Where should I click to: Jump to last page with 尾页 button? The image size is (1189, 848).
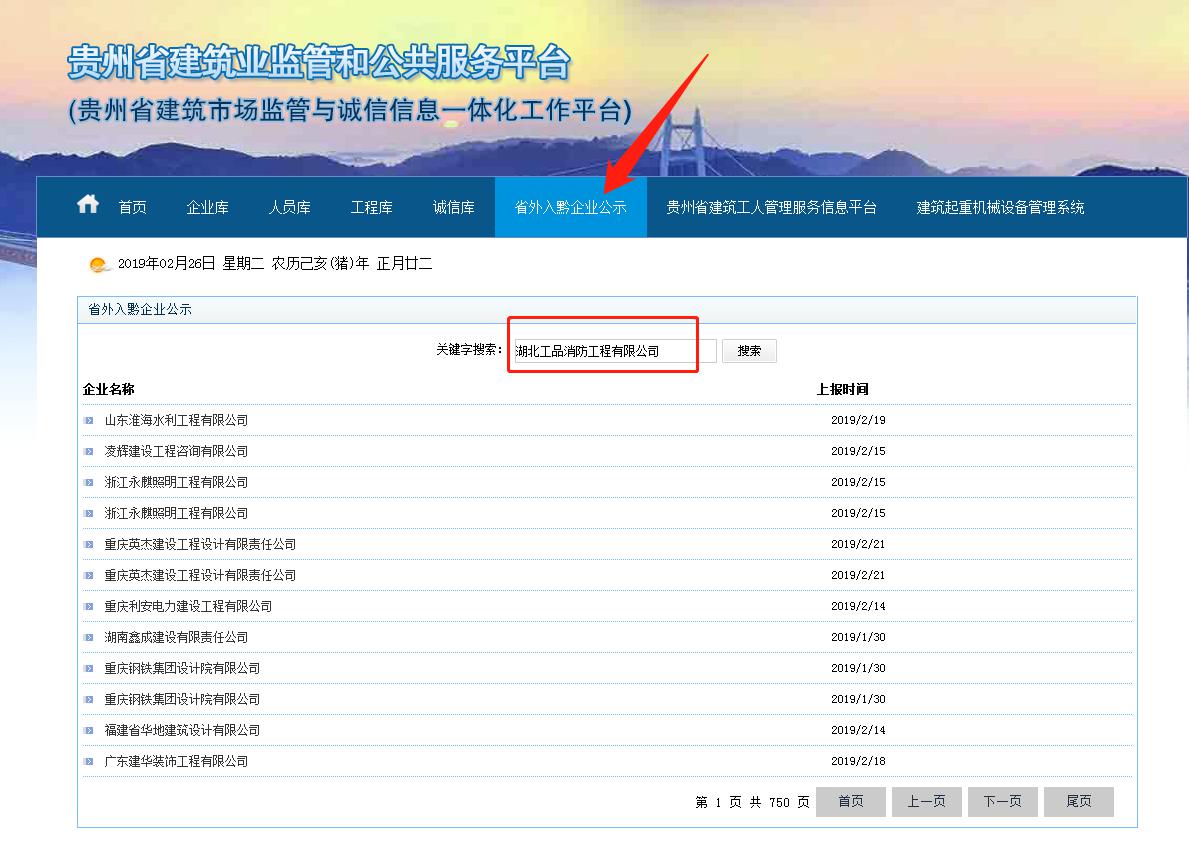click(x=1079, y=802)
